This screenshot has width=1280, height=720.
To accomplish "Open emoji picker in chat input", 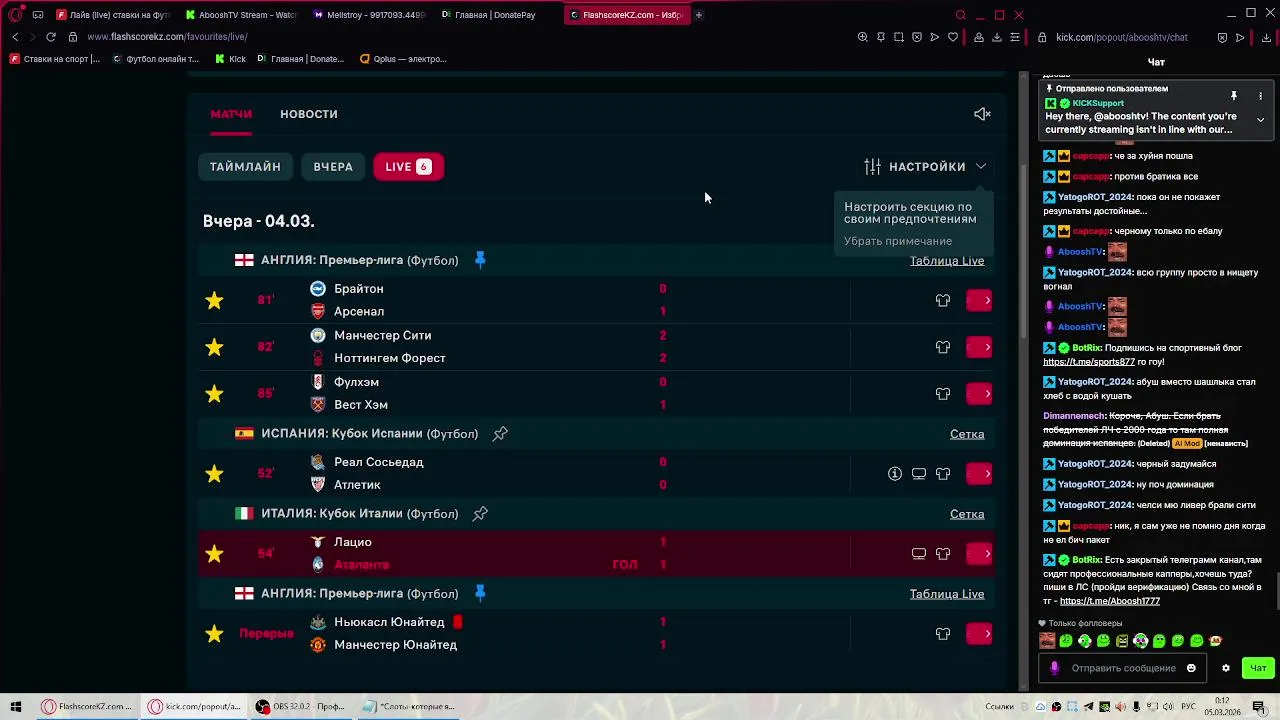I will [1191, 668].
